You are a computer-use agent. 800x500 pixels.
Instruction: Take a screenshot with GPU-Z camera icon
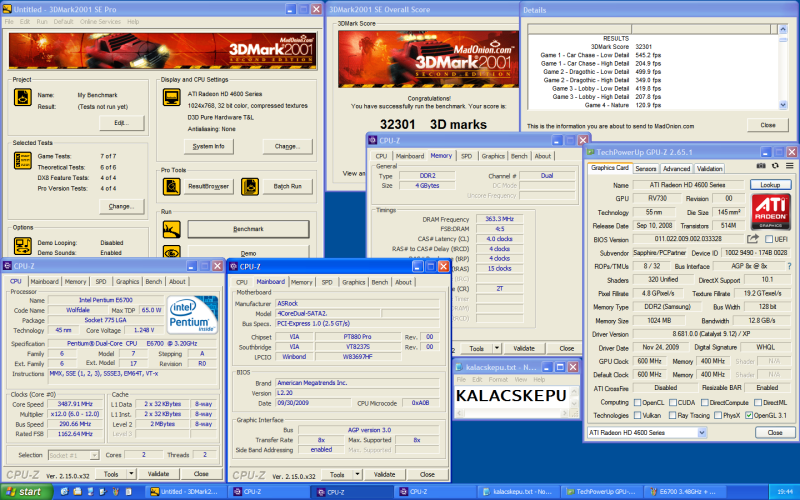tap(761, 165)
